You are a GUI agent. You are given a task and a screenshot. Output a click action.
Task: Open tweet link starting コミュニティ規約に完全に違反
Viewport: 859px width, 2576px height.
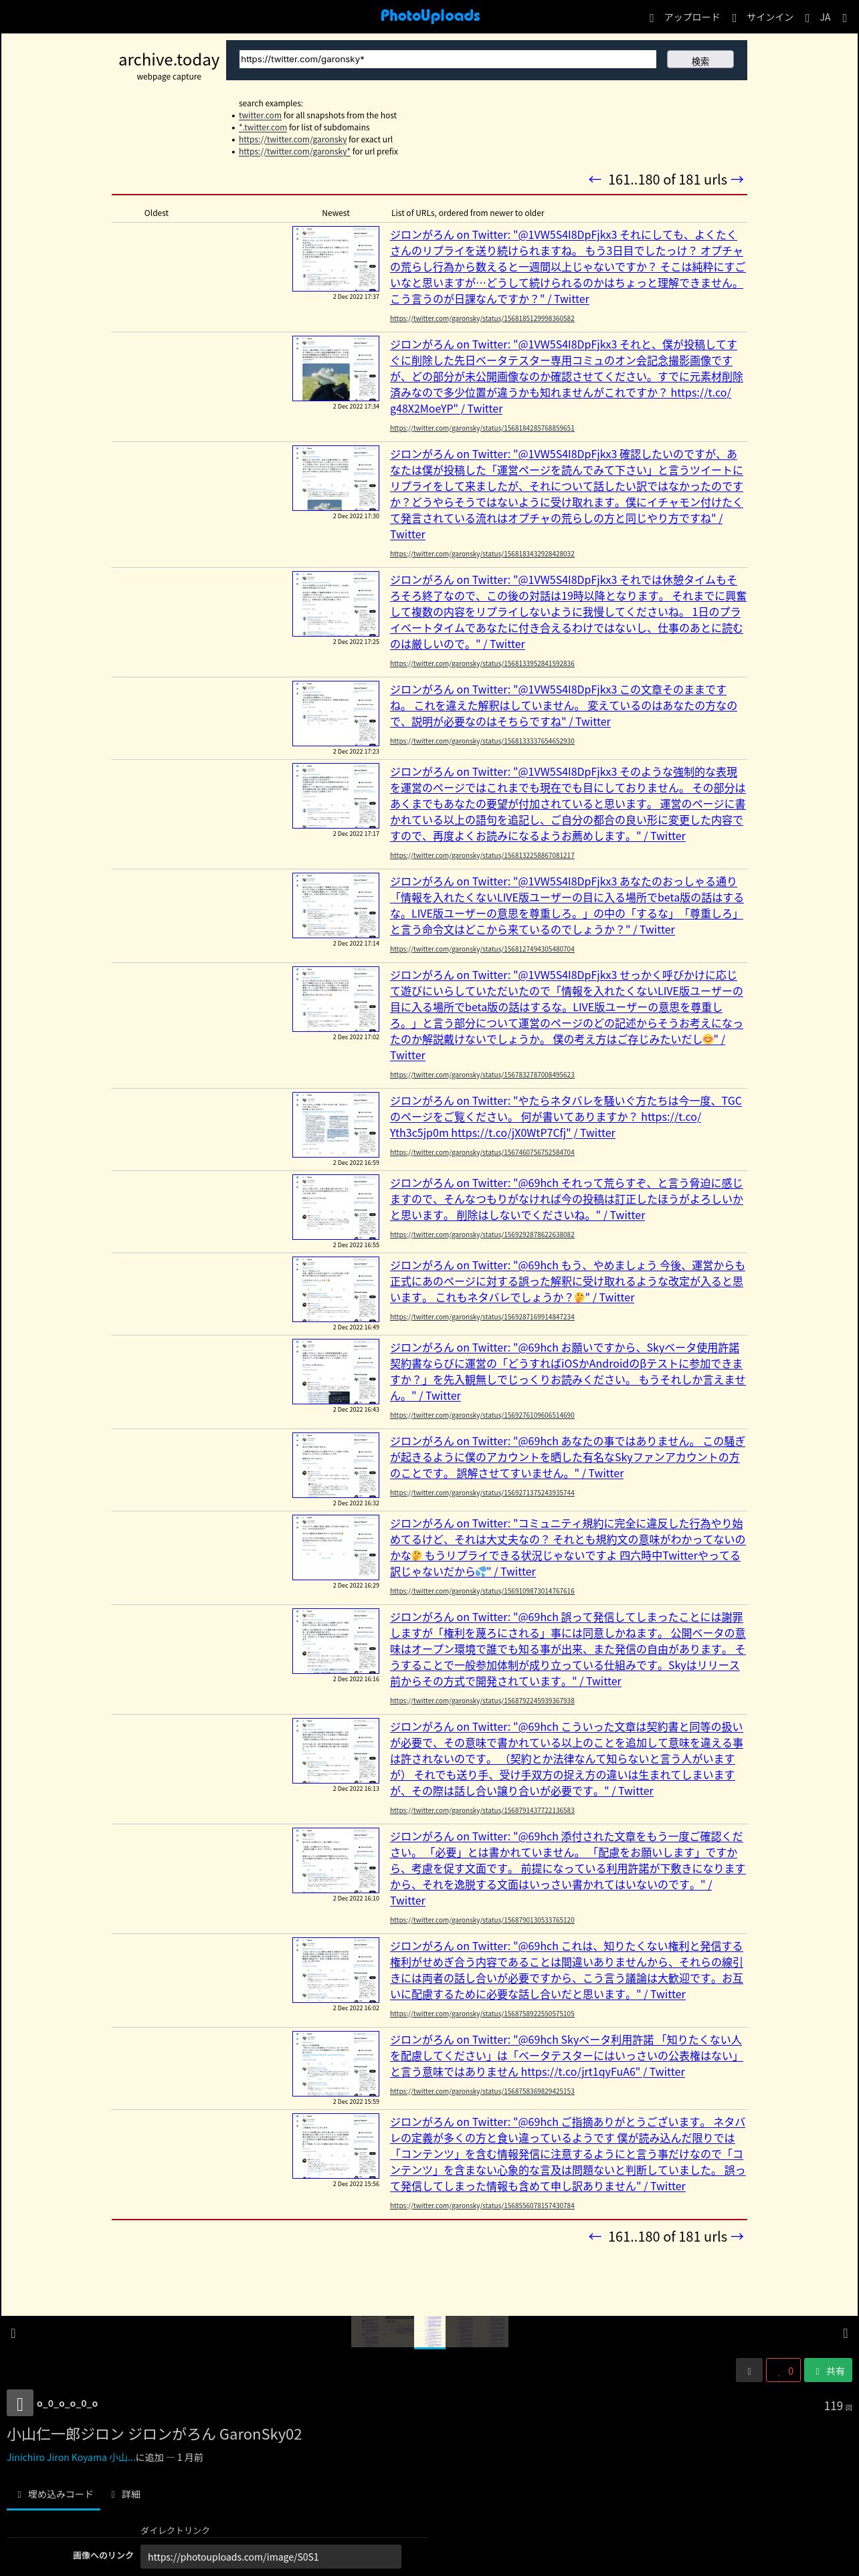coord(567,1547)
